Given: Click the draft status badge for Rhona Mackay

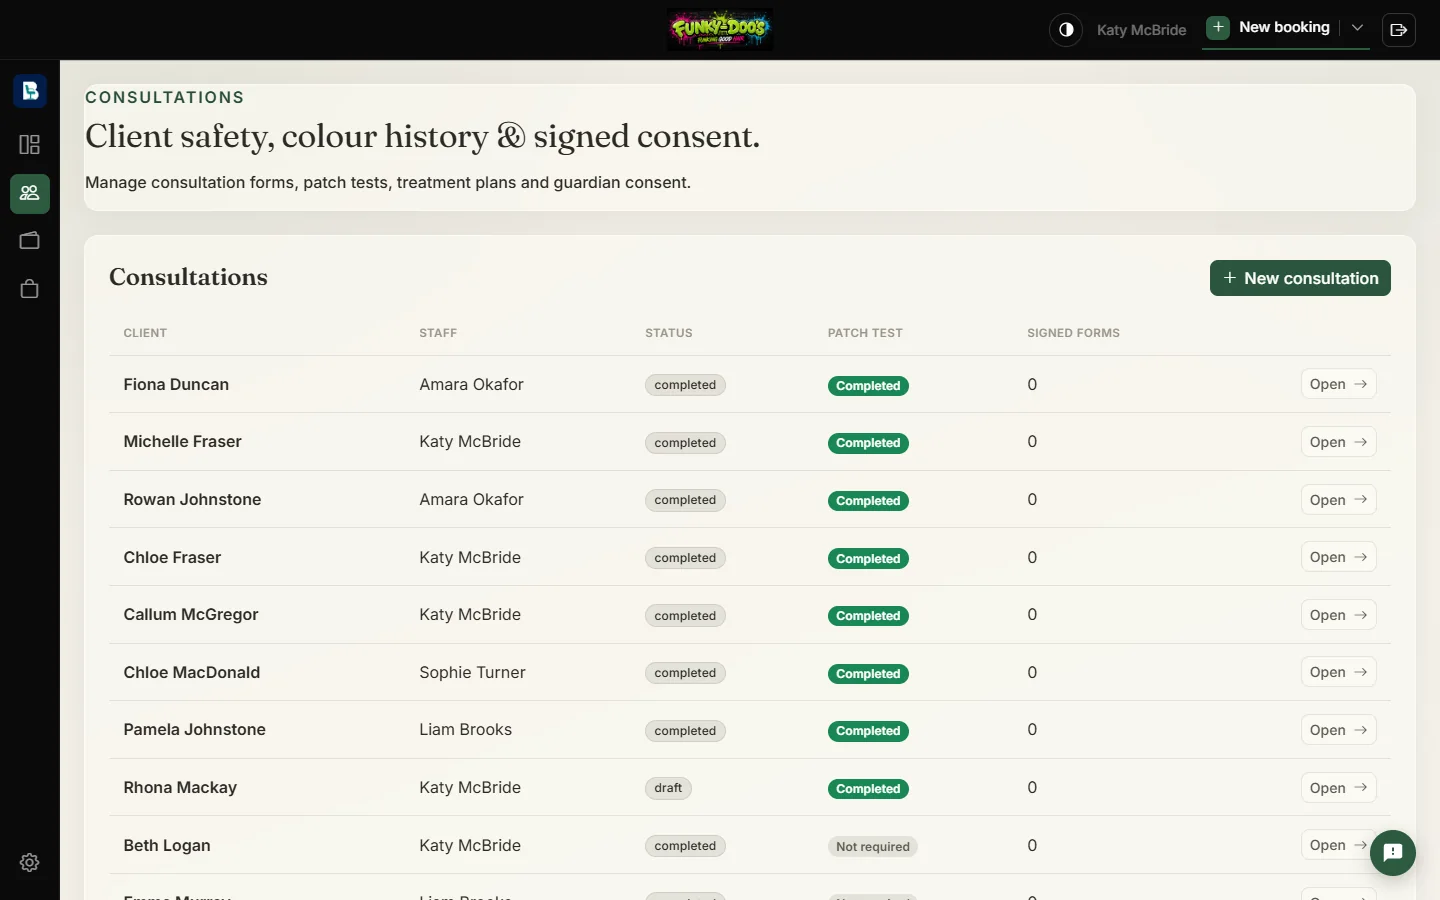Looking at the screenshot, I should [668, 788].
